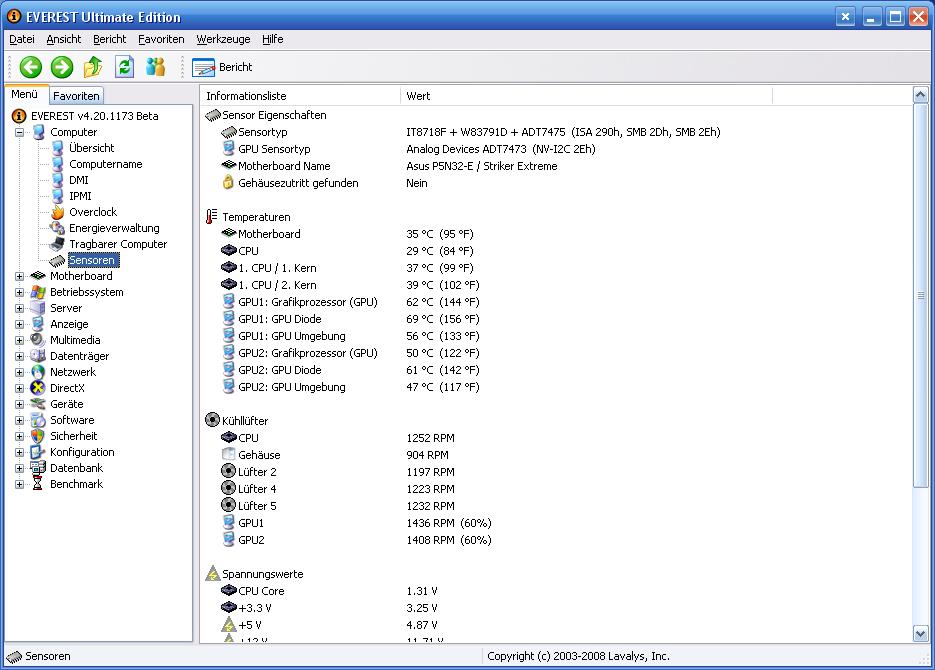Expand the Anzeige tree node
This screenshot has height=670, width=935.
tap(20, 324)
